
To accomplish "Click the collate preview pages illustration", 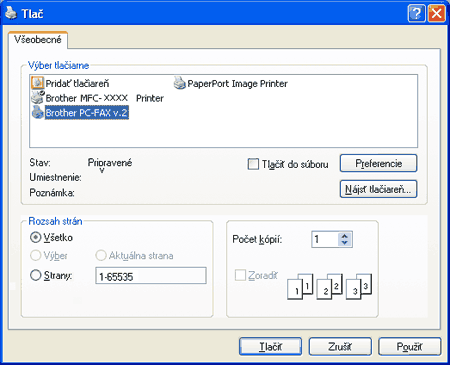I will click(329, 286).
